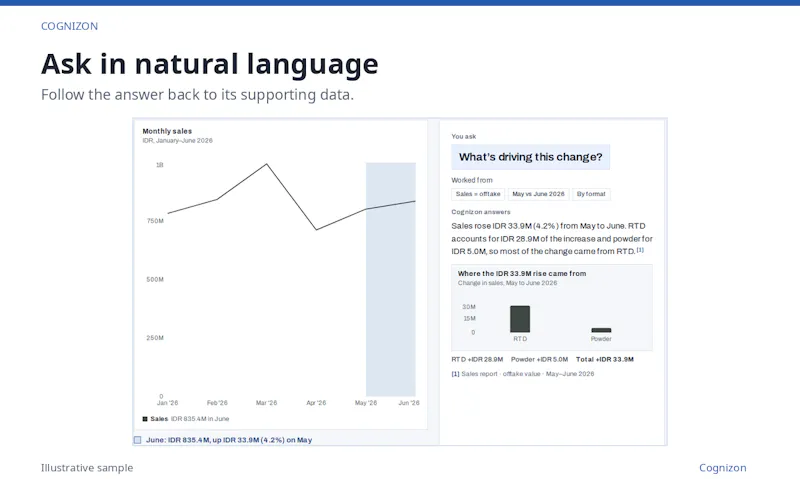
Task: Select the 'Sales = offtake' chip
Action: (x=478, y=194)
